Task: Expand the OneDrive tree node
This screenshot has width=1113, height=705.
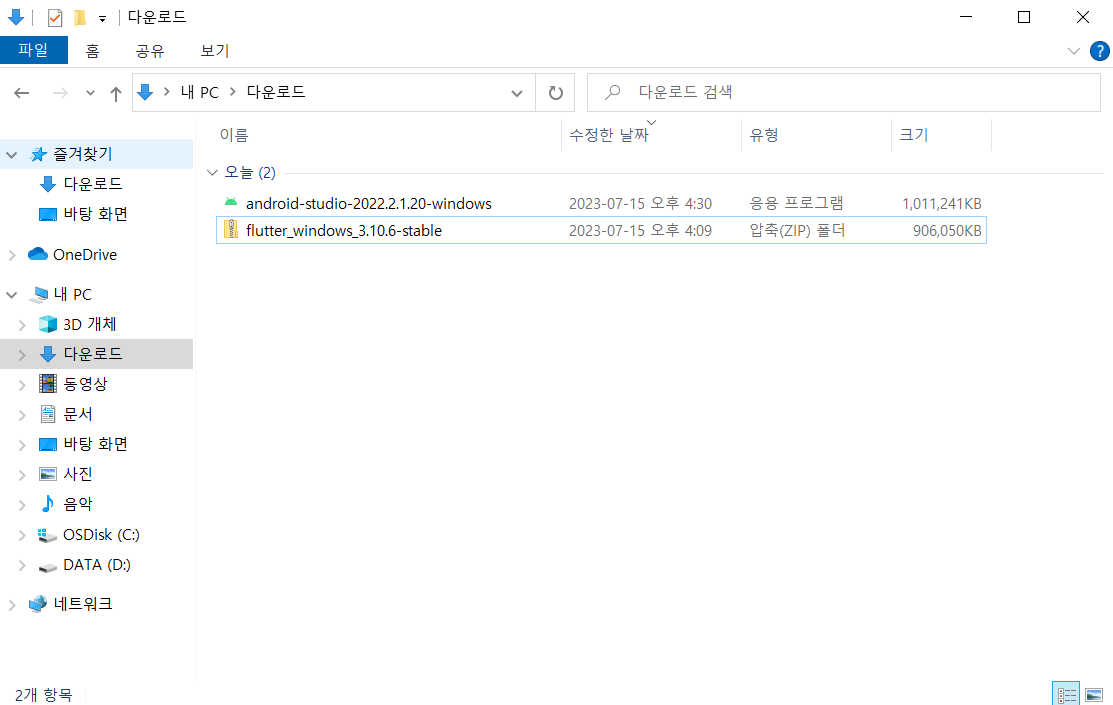Action: point(11,255)
